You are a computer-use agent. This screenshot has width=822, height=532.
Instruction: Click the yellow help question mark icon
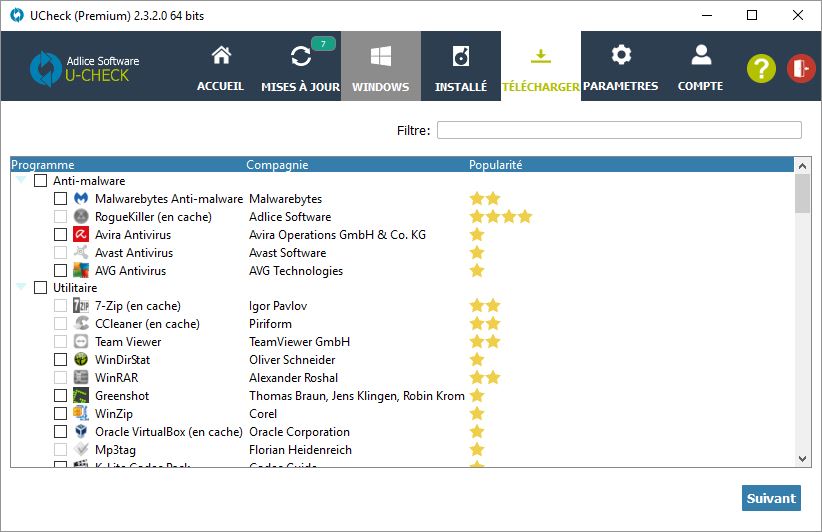tap(761, 68)
